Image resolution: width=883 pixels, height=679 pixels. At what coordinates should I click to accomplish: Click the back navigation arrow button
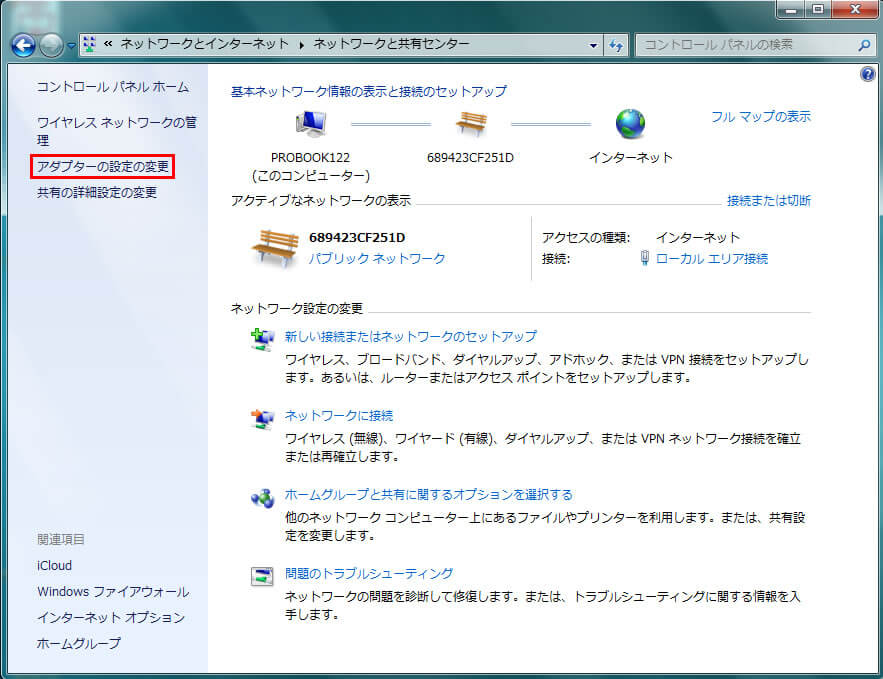tap(23, 45)
